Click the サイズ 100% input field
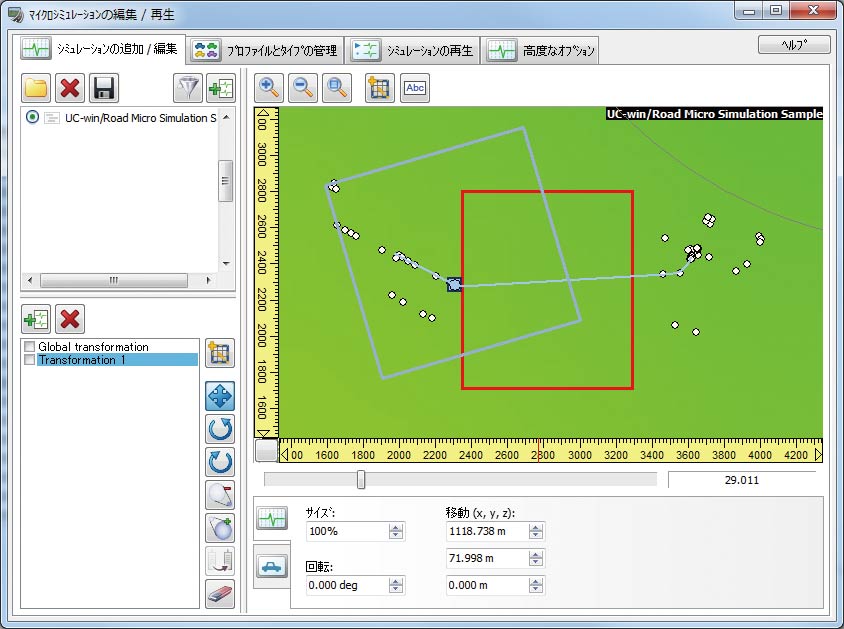Viewport: 844px width, 629px height. pyautogui.click(x=347, y=531)
